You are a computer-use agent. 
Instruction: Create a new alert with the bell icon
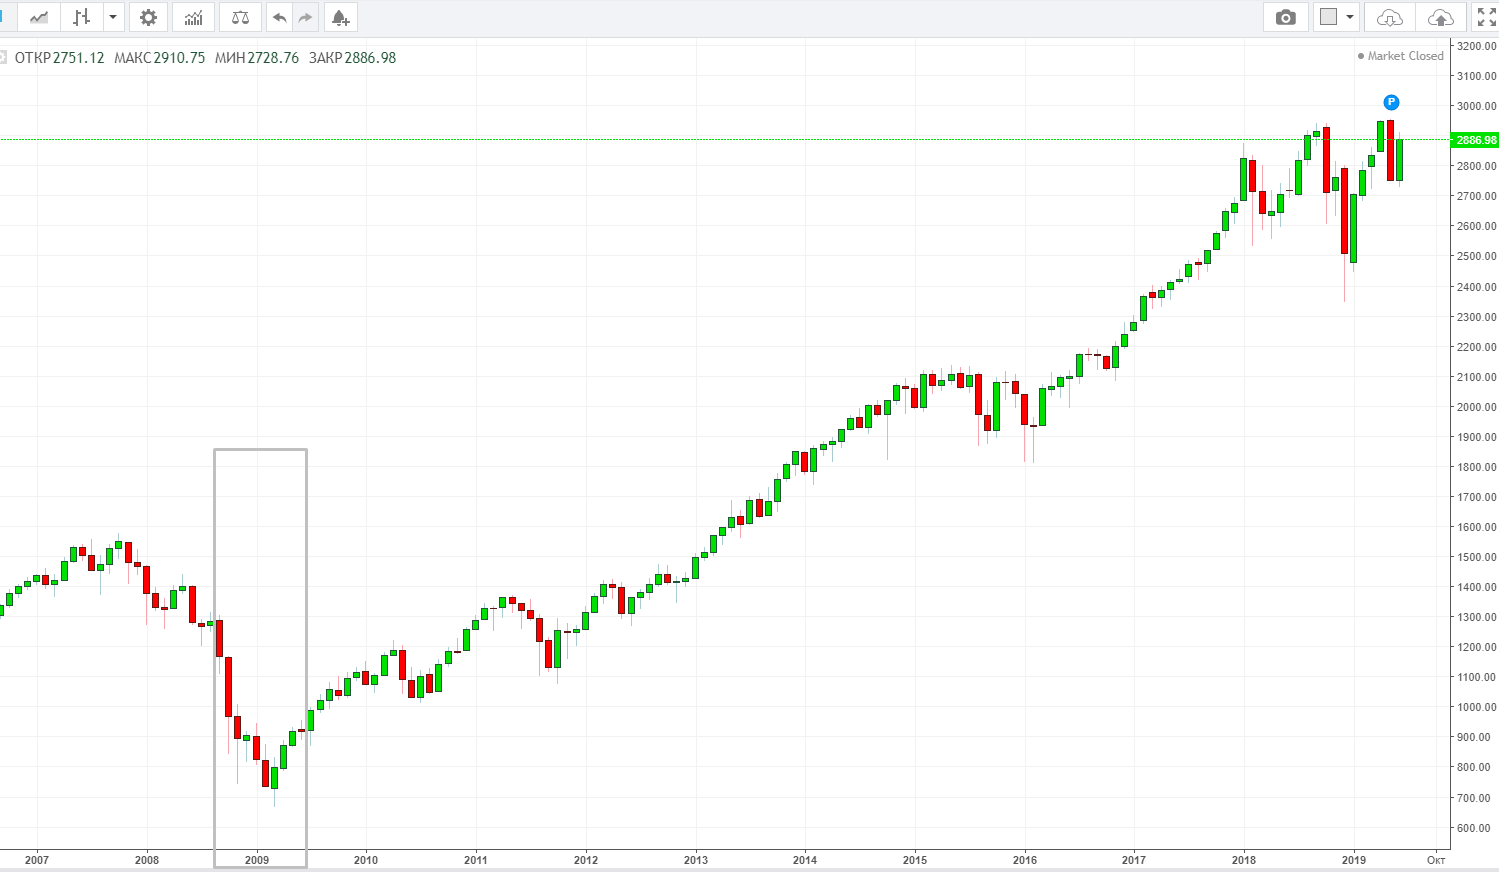click(340, 17)
